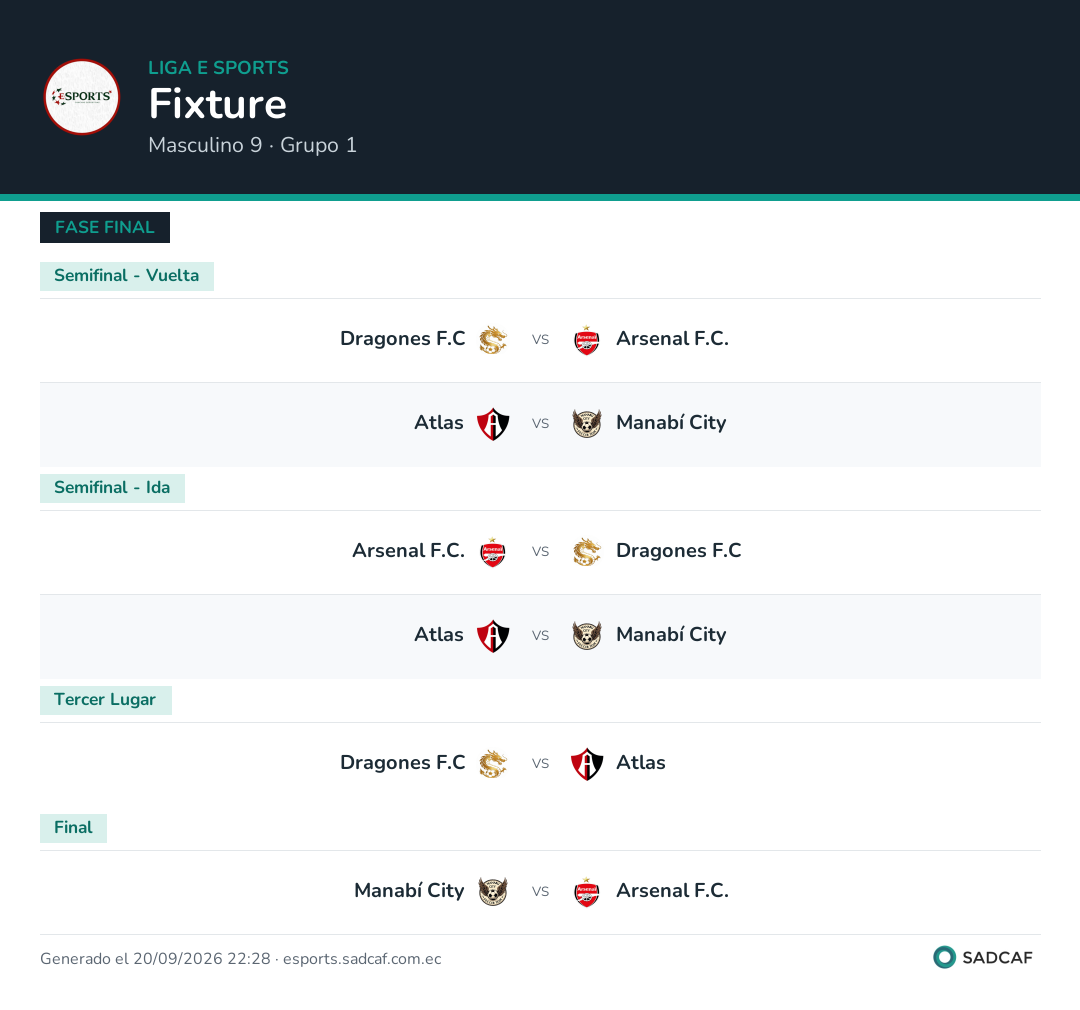This screenshot has height=1010, width=1080.
Task: Click the esports.sadcaf.com.ec footer text
Action: [x=362, y=959]
